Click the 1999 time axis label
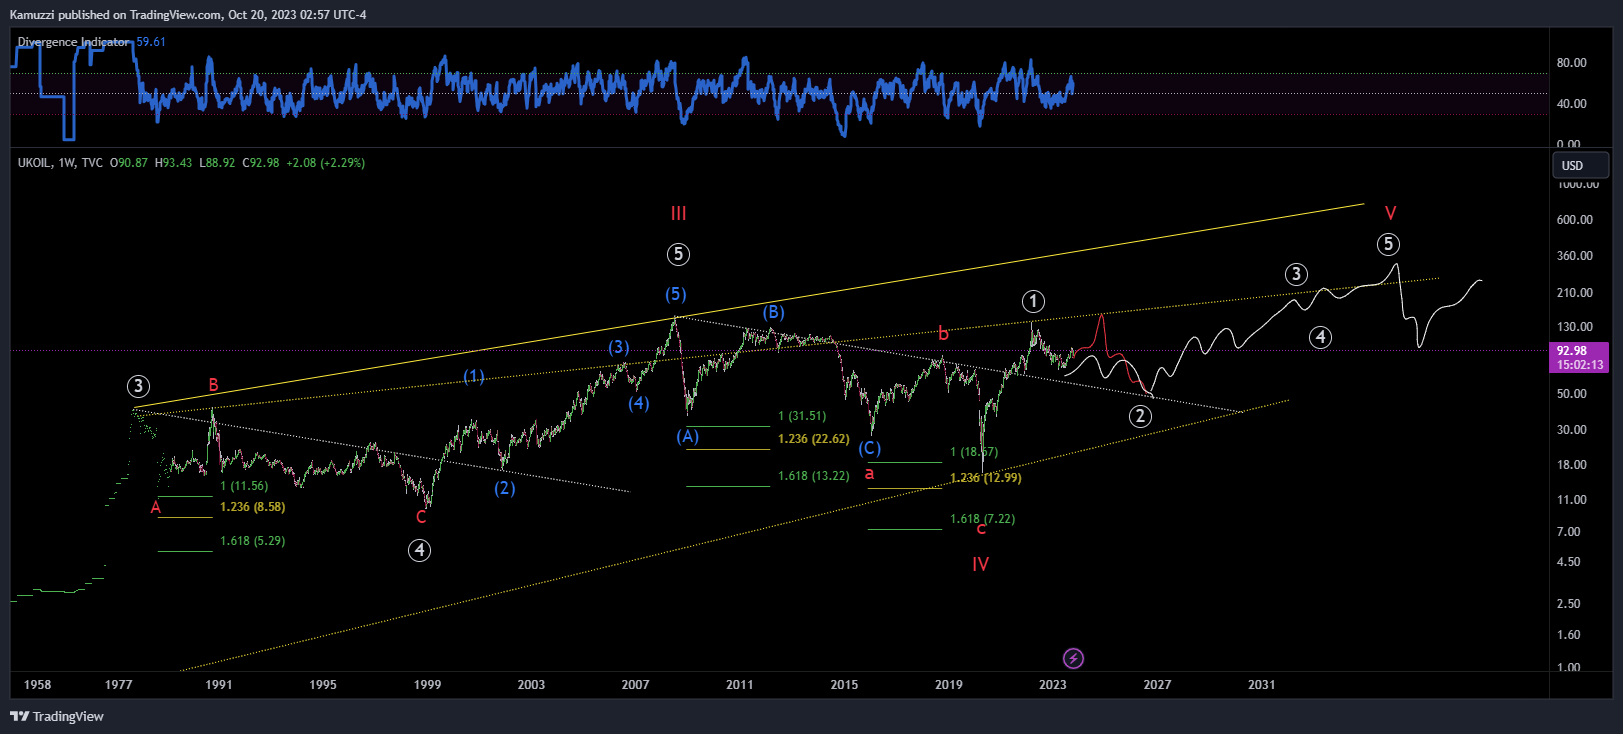Screen dimensions: 1623x734 click(x=427, y=685)
